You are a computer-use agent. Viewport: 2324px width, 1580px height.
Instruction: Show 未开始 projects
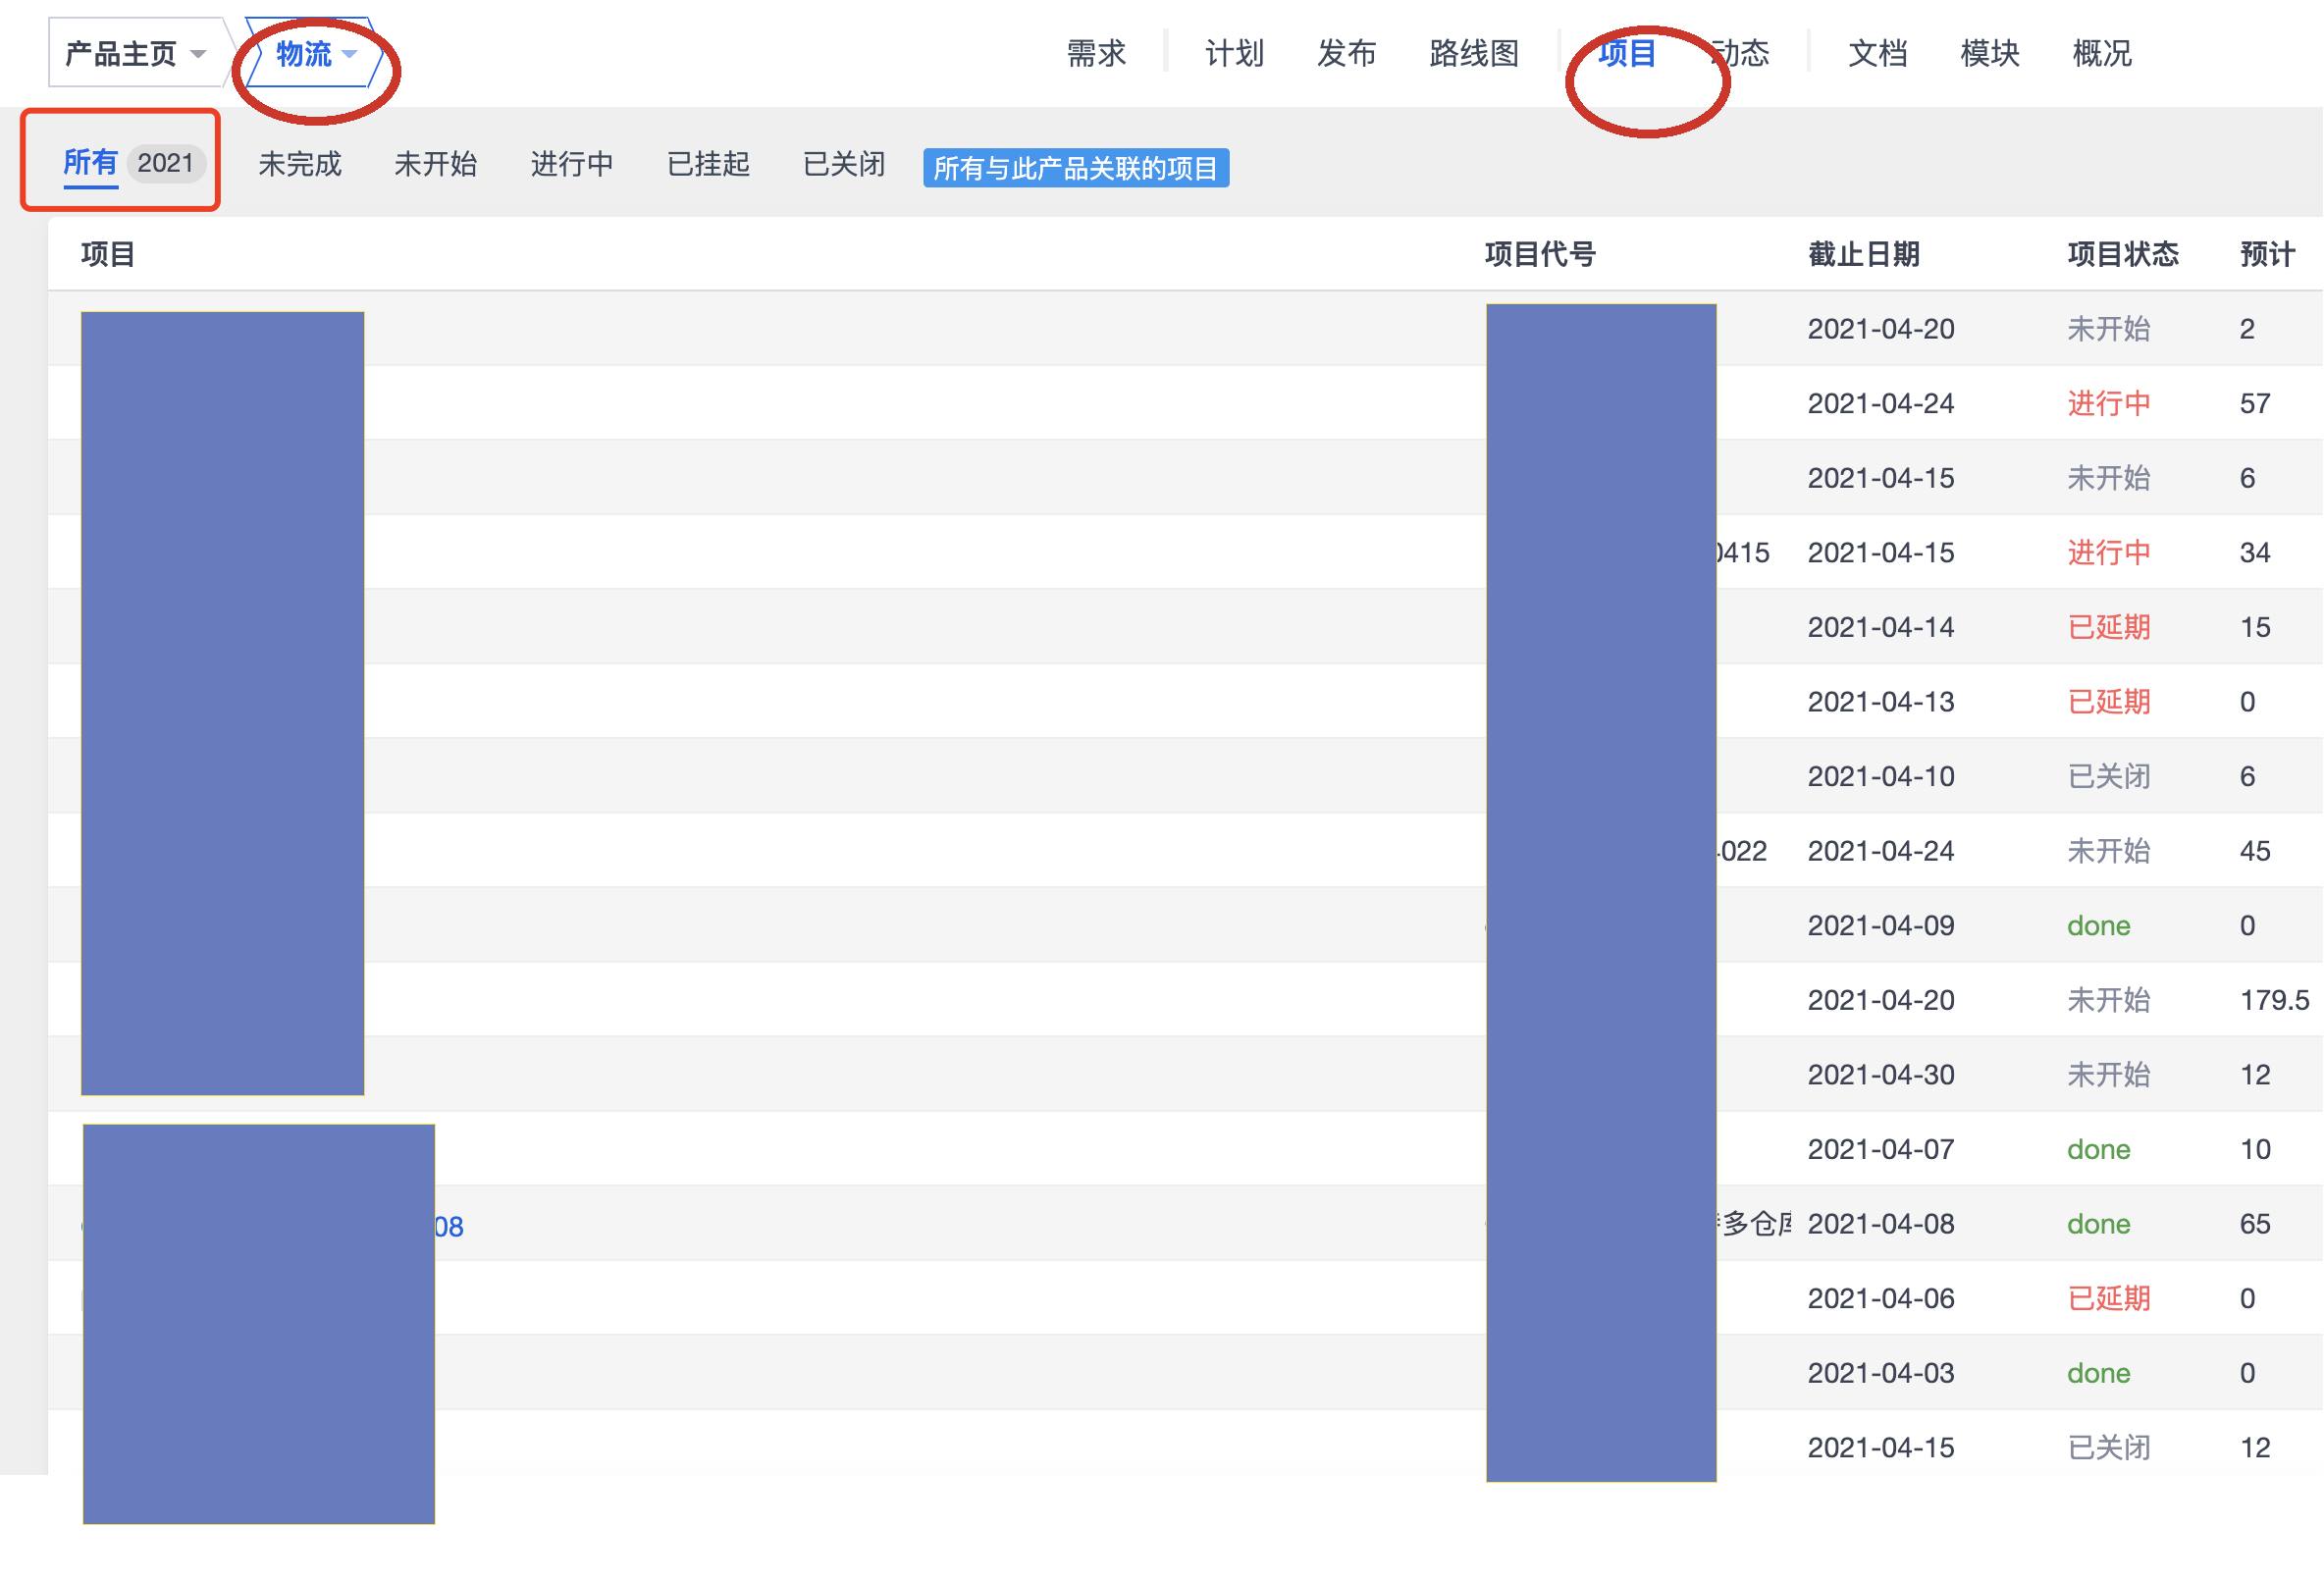(435, 164)
